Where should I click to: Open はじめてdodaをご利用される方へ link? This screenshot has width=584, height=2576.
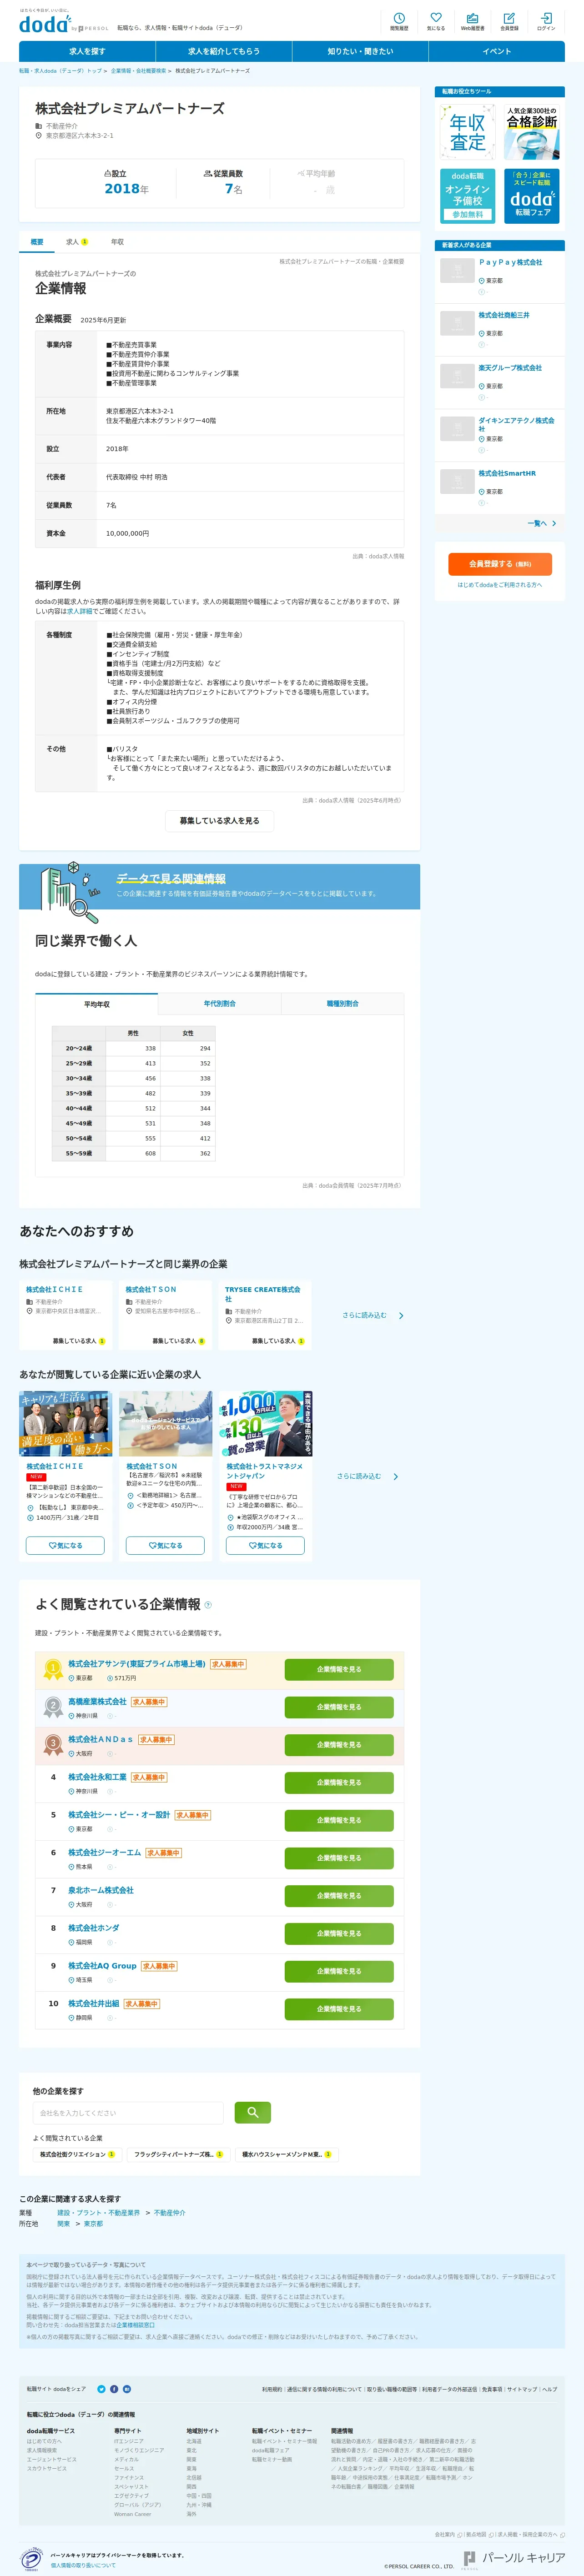[500, 585]
